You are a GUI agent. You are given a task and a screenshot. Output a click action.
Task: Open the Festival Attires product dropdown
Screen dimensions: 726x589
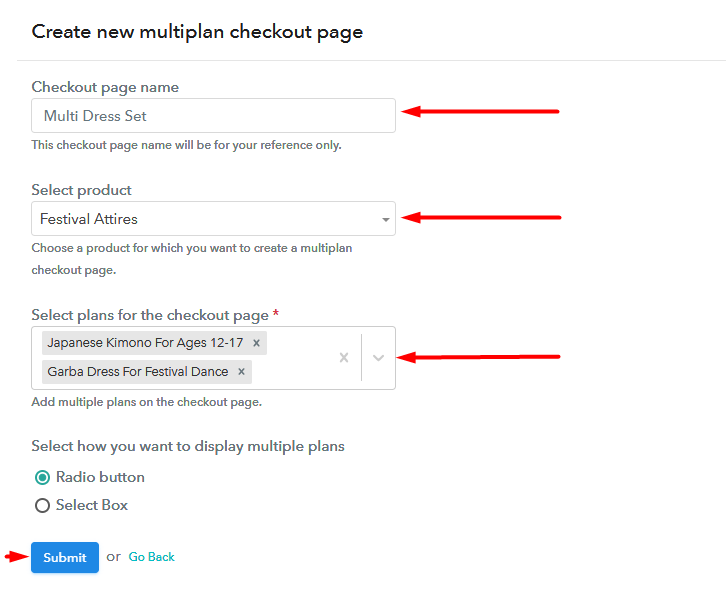[x=213, y=219]
